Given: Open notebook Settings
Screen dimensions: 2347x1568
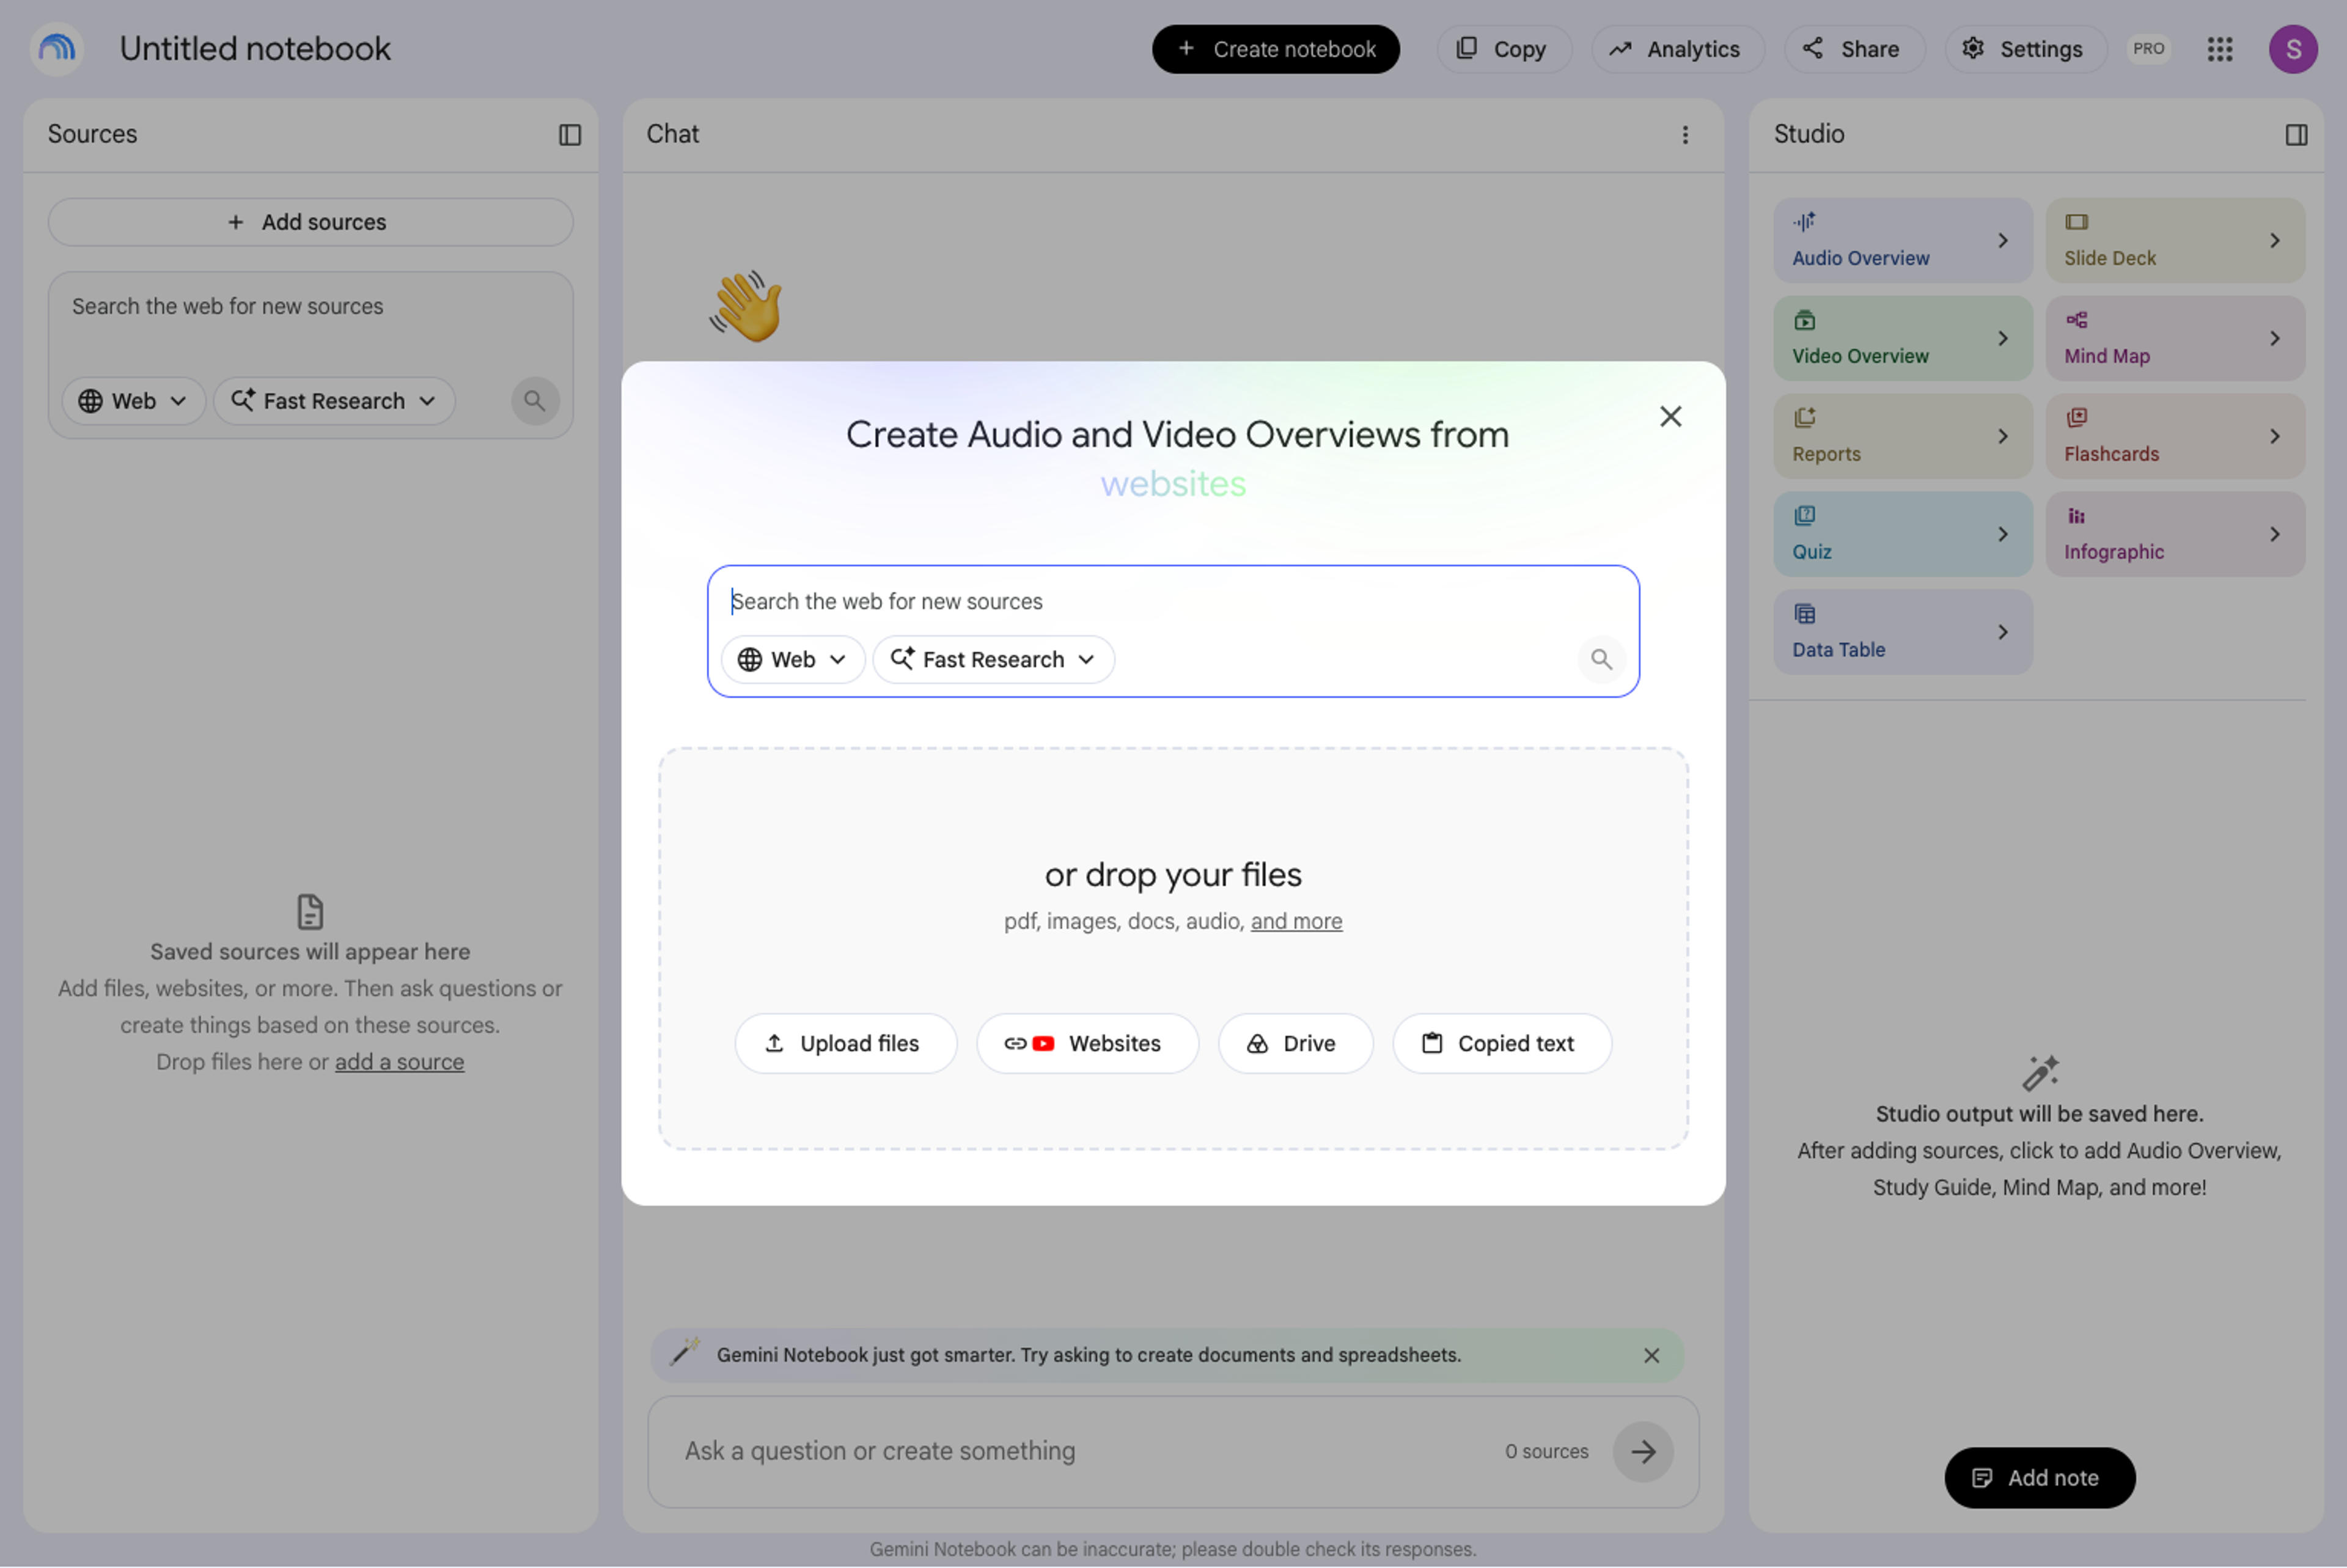Looking at the screenshot, I should click(2025, 49).
